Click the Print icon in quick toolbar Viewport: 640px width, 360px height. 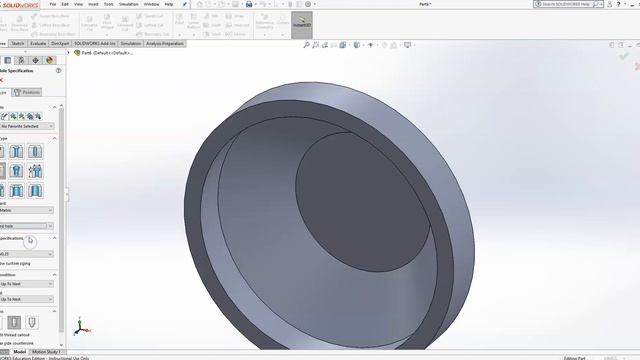(249, 4)
